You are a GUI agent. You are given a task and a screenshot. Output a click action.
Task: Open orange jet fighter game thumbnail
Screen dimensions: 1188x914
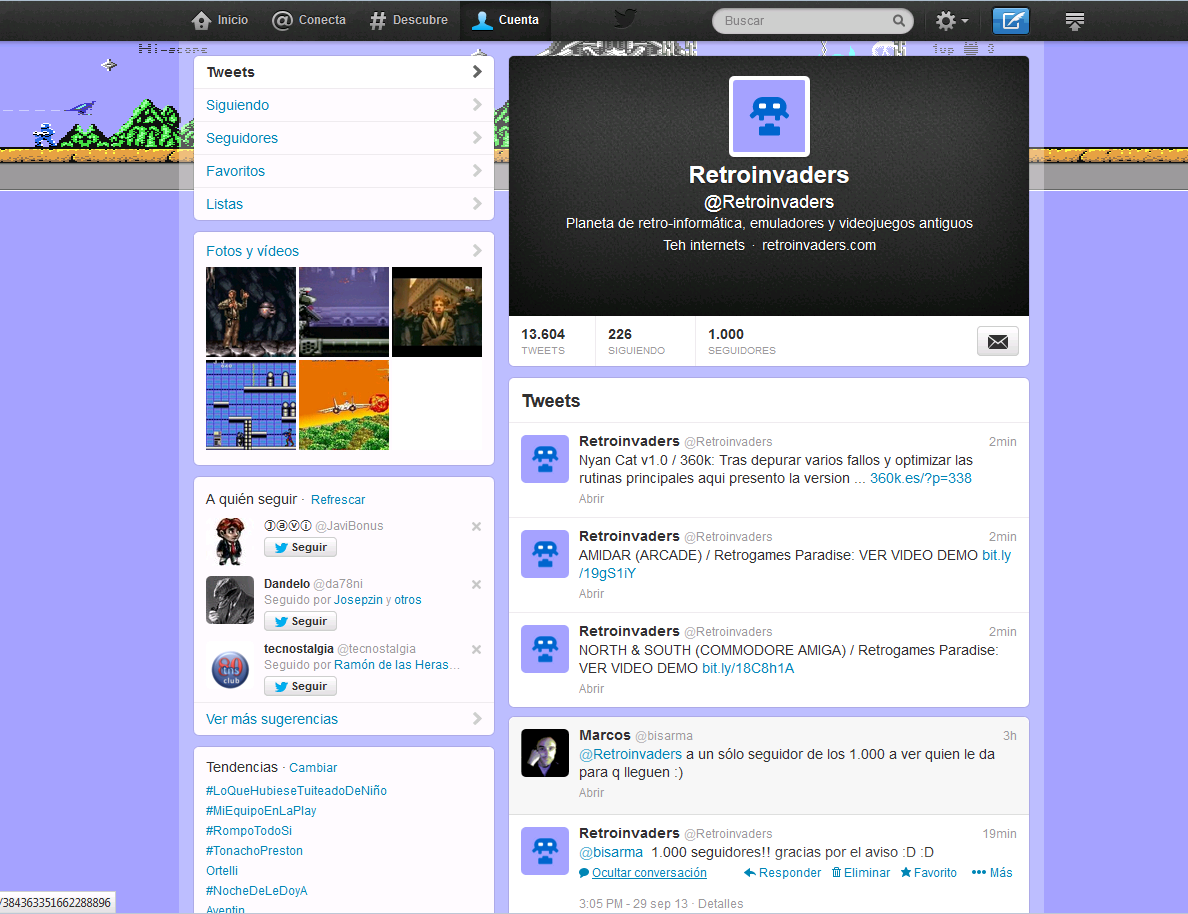344,405
